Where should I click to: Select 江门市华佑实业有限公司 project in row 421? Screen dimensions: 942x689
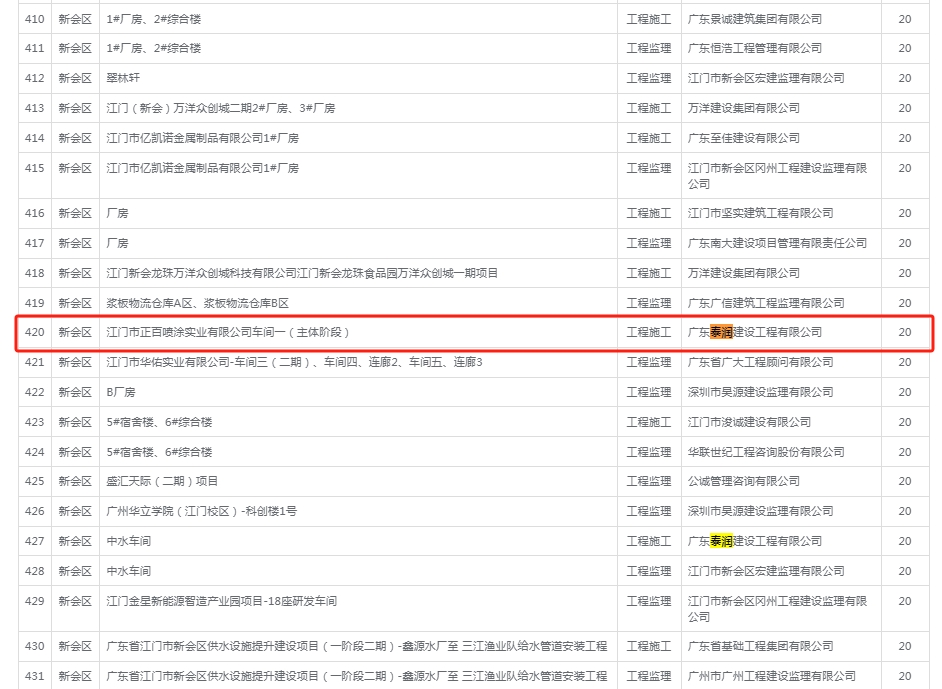[294, 362]
